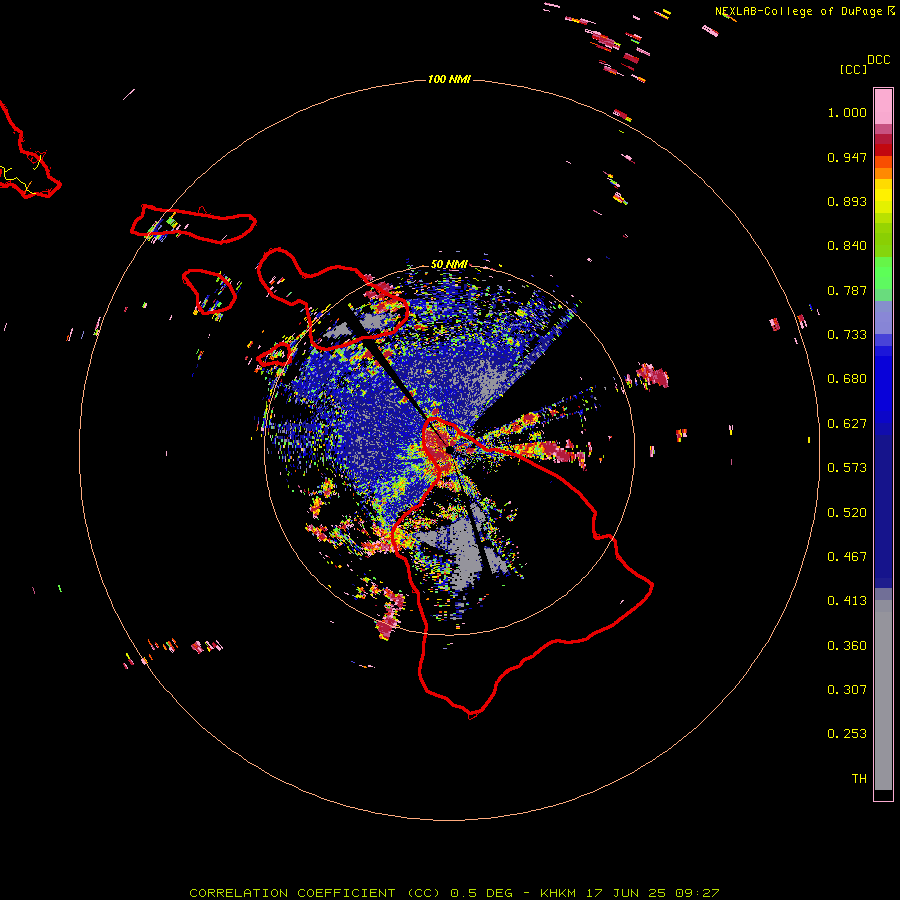Click the 0.573 scale value
Screen dimensions: 900x900
click(x=847, y=468)
